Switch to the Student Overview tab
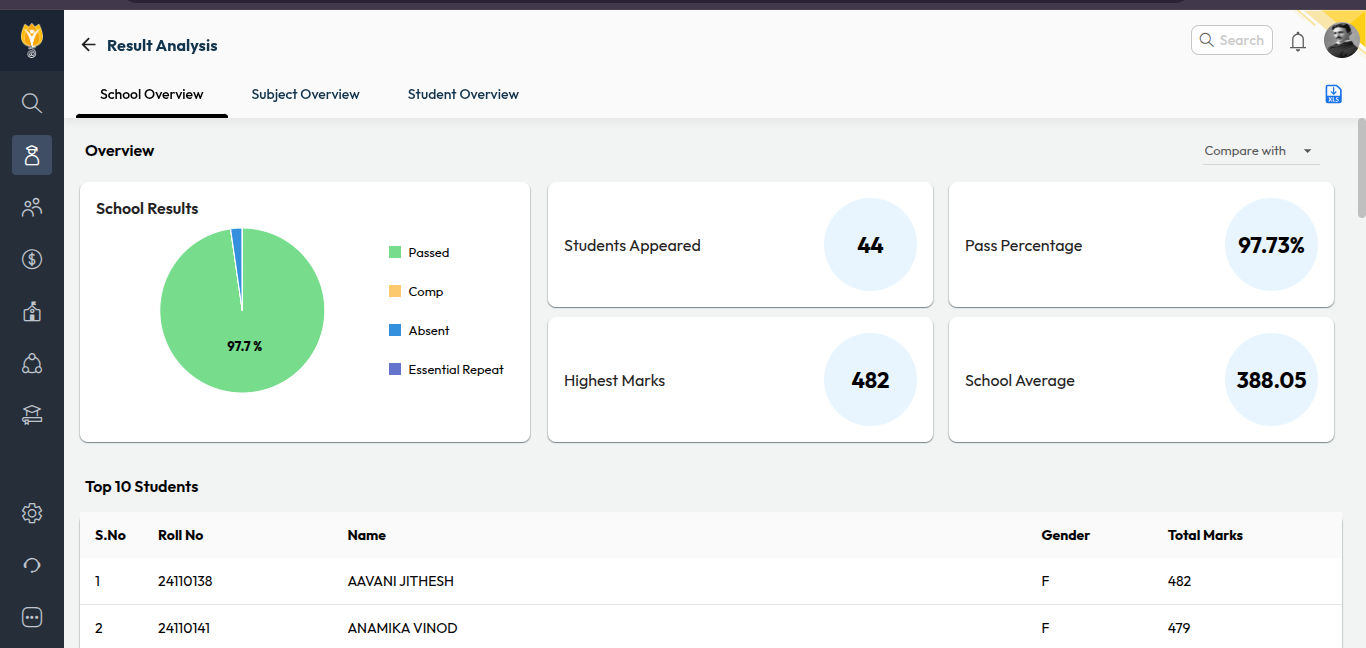 [463, 94]
